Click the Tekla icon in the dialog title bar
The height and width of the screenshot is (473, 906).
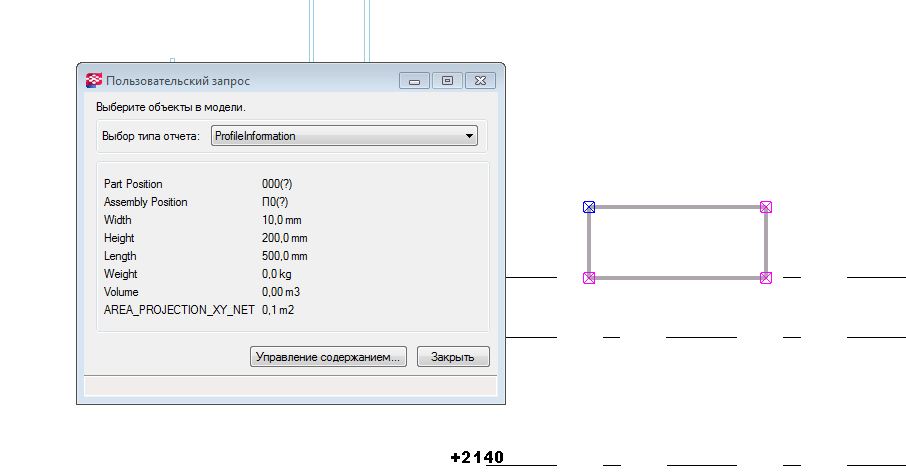point(94,81)
